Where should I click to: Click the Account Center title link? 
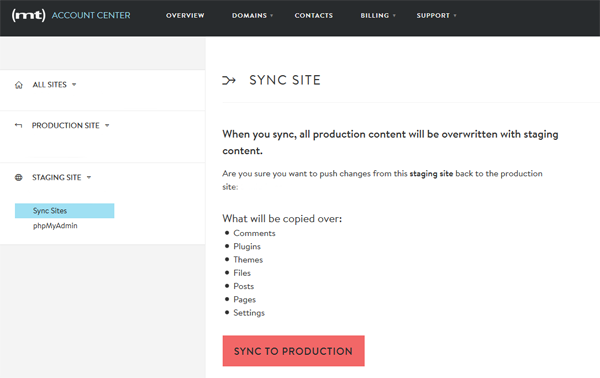click(x=91, y=15)
